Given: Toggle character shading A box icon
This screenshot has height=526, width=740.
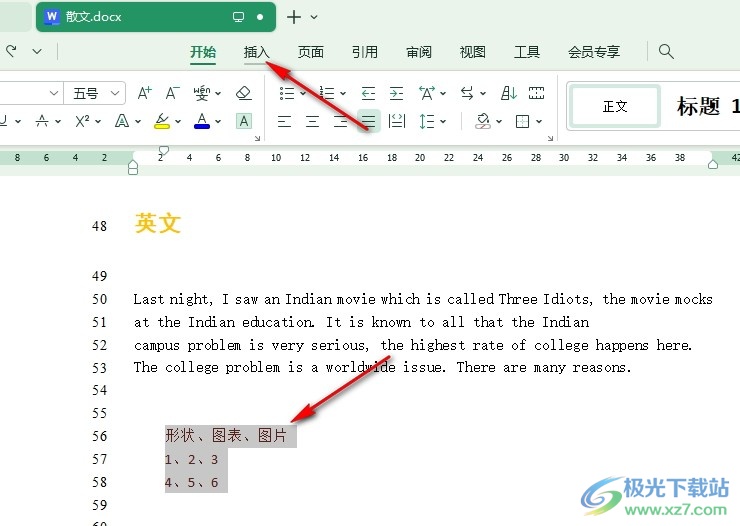Looking at the screenshot, I should tap(244, 121).
